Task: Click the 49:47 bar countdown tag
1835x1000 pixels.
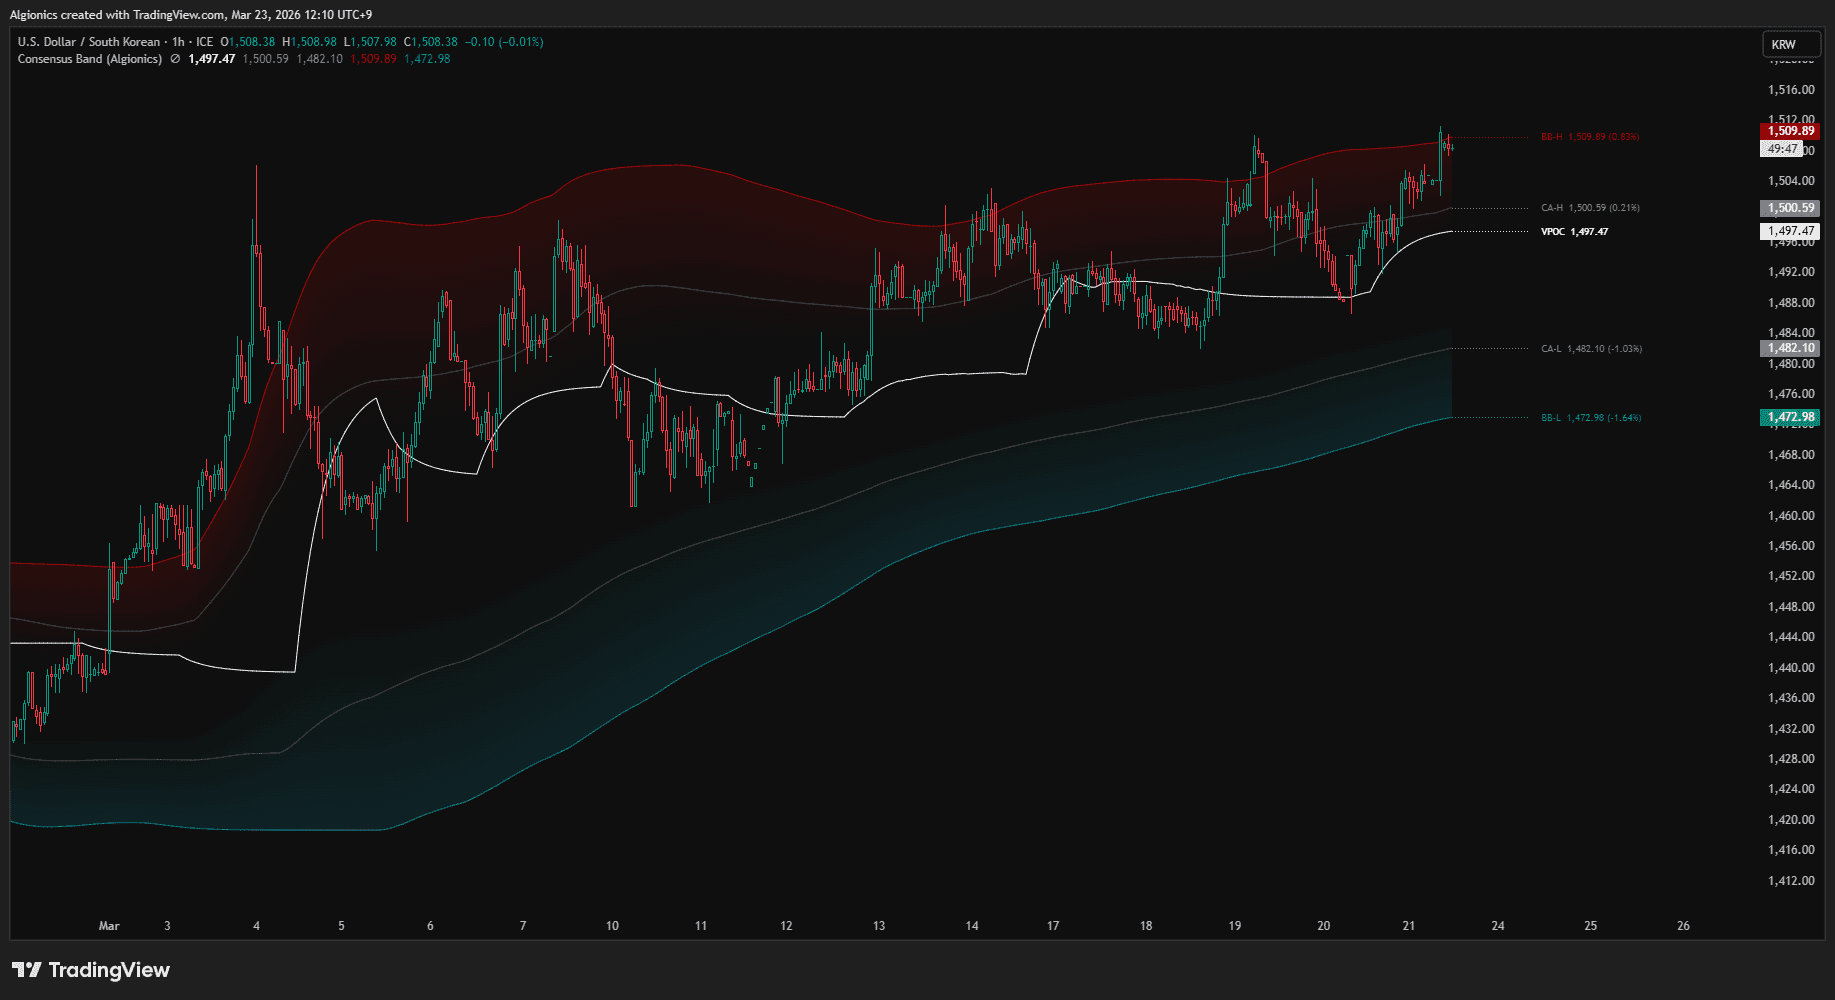Action: point(1782,149)
